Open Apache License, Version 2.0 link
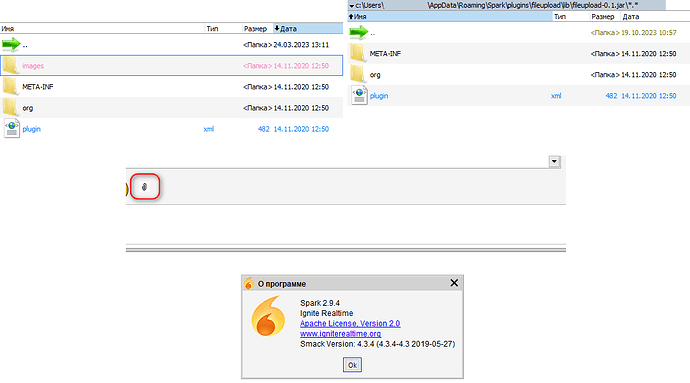 [350, 324]
